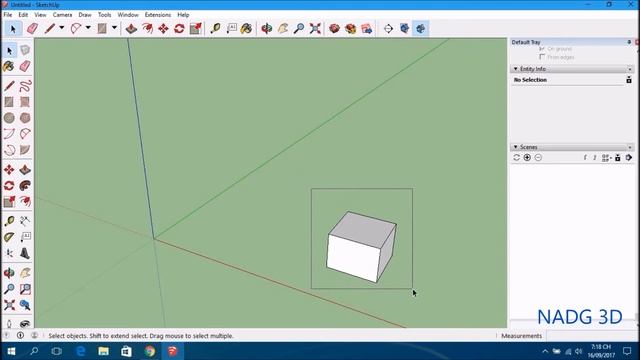Open the Scenes view options dropdown
The image size is (640, 360).
(606, 158)
